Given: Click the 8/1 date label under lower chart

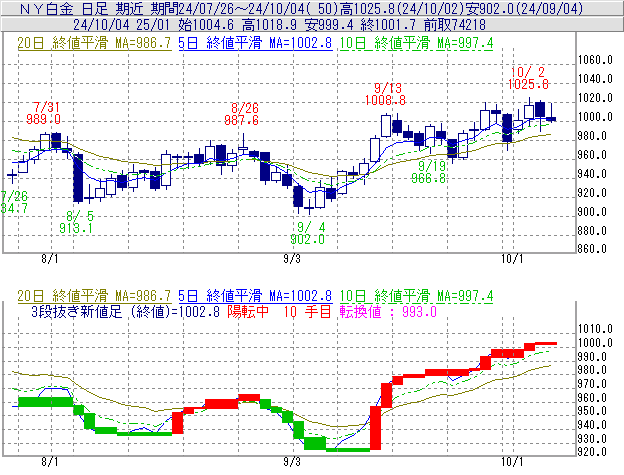Looking at the screenshot, I should pyautogui.click(x=50, y=462).
